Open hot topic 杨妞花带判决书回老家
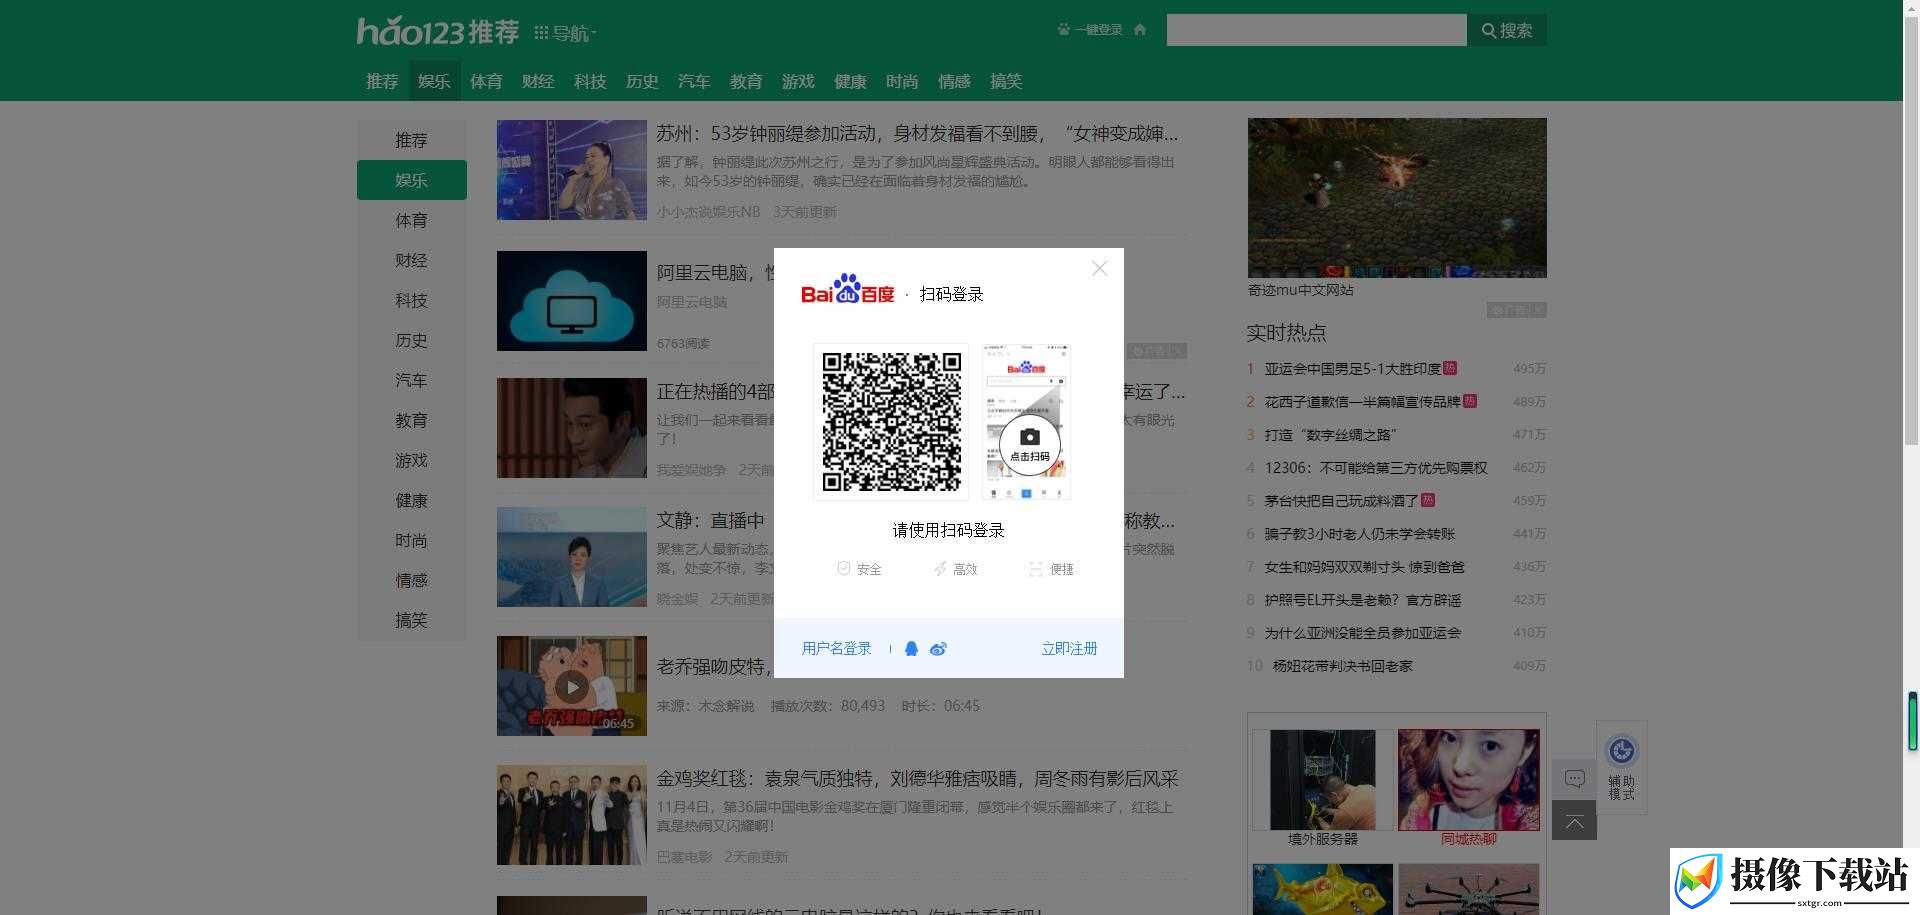 pos(1342,666)
